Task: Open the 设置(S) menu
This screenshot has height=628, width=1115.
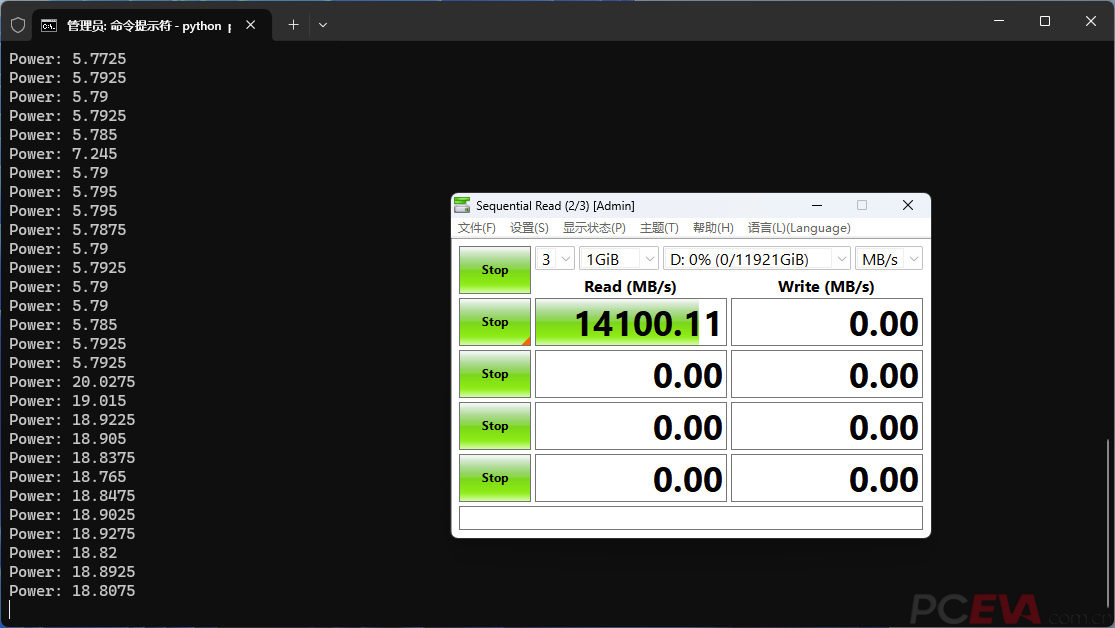Action: tap(529, 228)
